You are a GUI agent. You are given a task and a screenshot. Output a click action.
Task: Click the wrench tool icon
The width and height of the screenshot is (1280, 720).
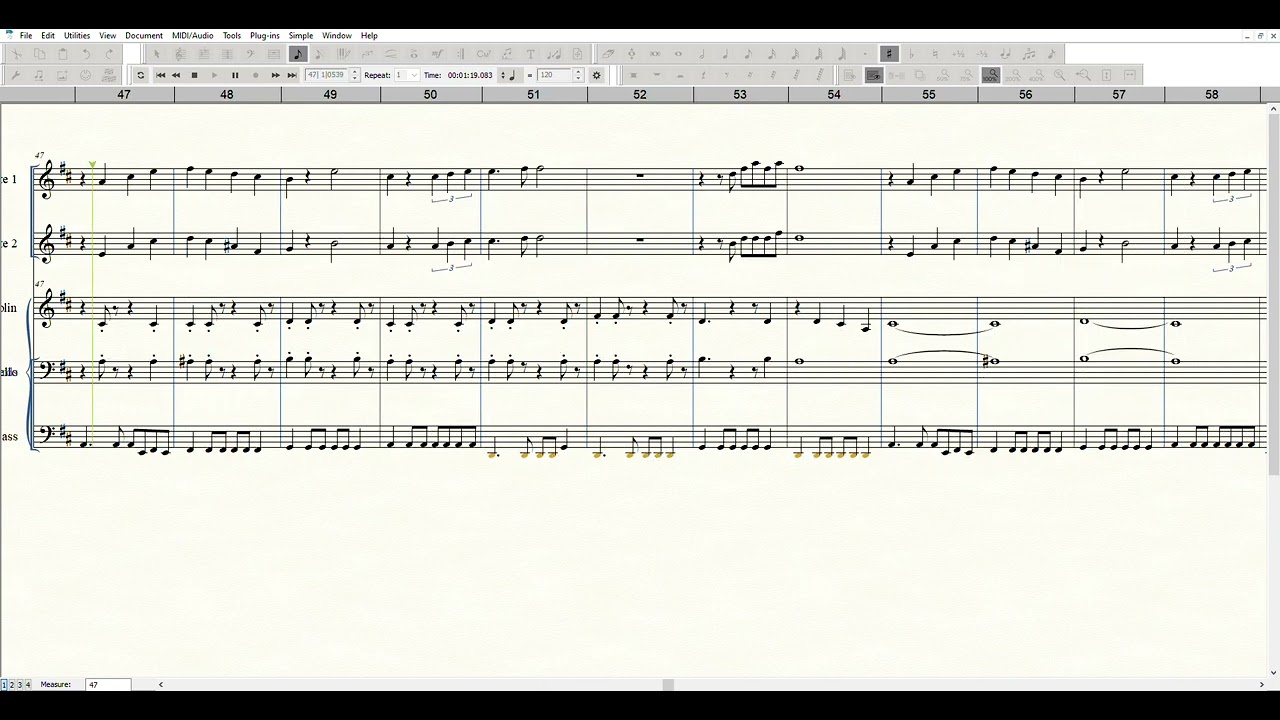click(x=15, y=75)
